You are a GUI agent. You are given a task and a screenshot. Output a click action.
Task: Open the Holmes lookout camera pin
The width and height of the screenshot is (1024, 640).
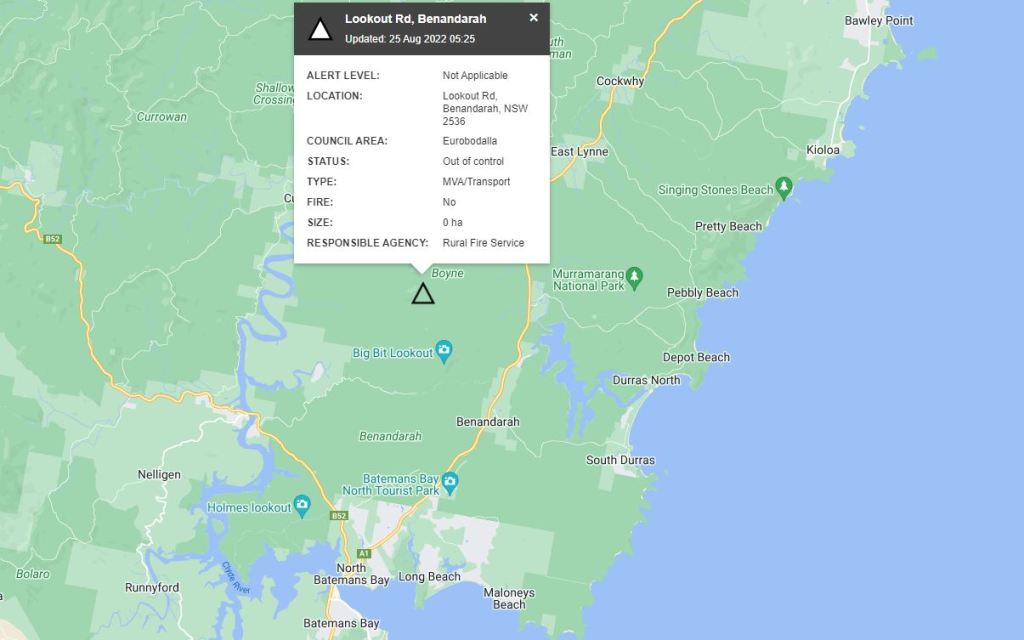pyautogui.click(x=302, y=506)
